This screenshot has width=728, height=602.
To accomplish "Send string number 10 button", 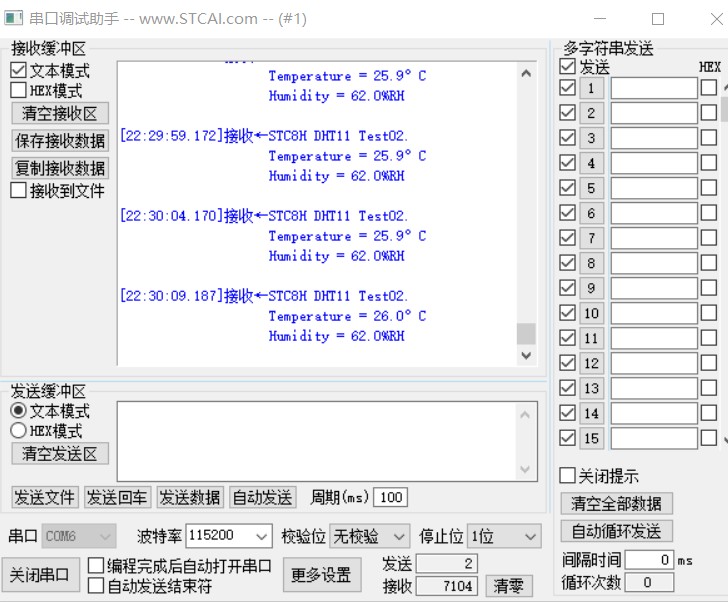I will [592, 313].
